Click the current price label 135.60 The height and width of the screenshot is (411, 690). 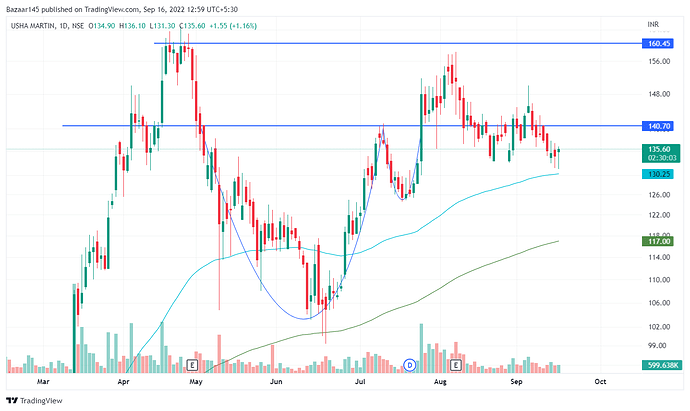click(x=657, y=150)
